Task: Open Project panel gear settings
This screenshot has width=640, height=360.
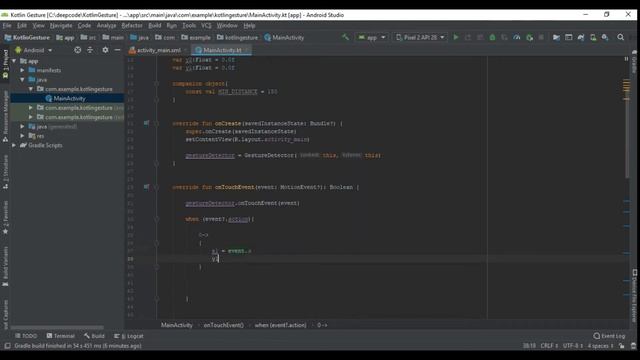Action: pyautogui.click(x=105, y=50)
